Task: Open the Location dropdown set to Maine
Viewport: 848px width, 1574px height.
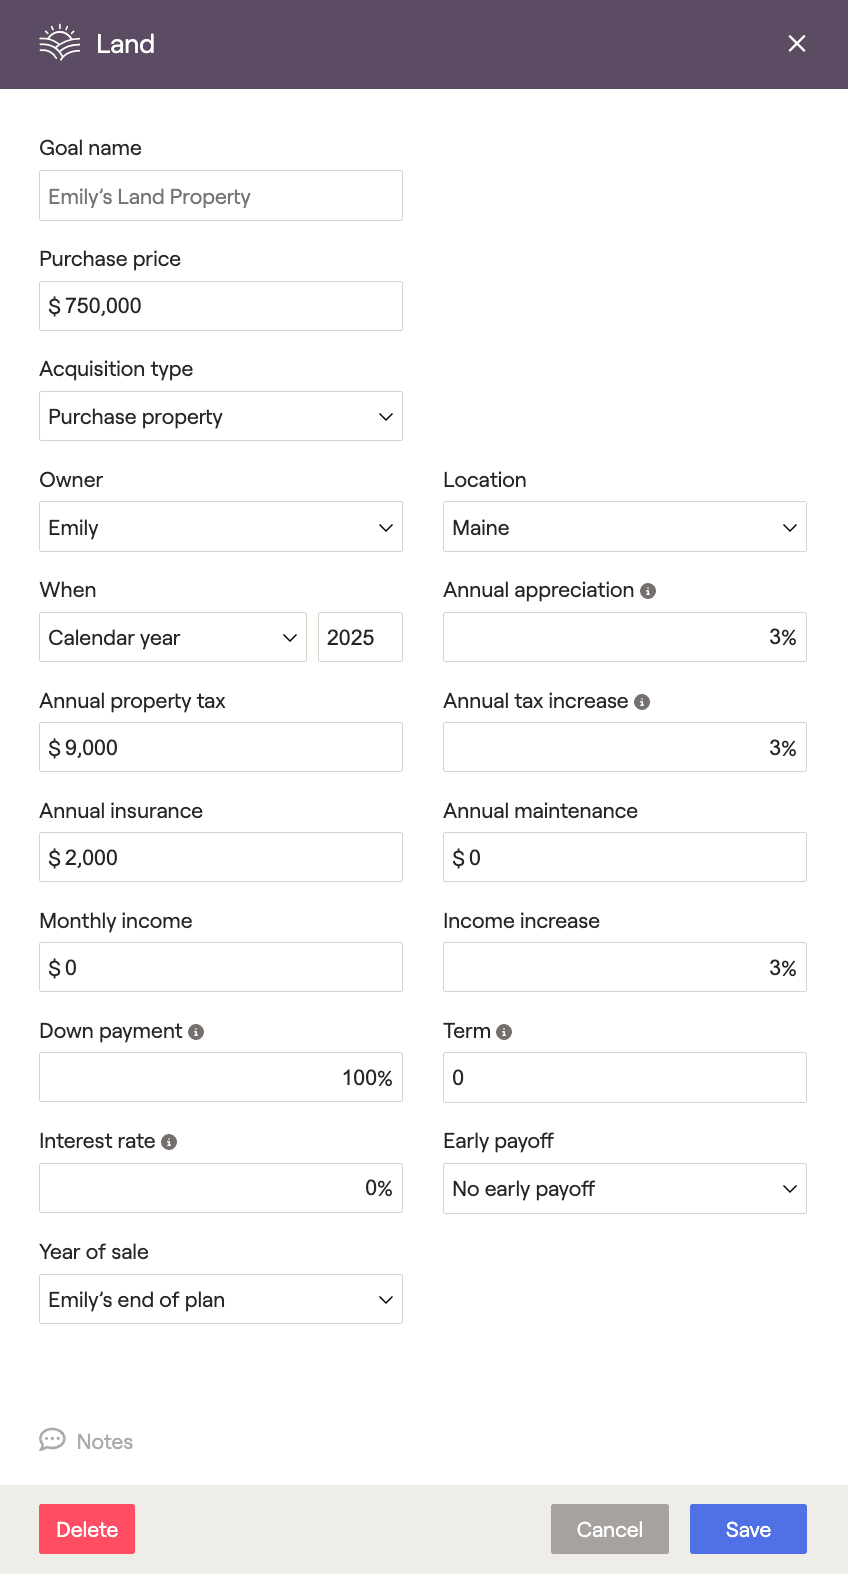Action: pyautogui.click(x=624, y=527)
